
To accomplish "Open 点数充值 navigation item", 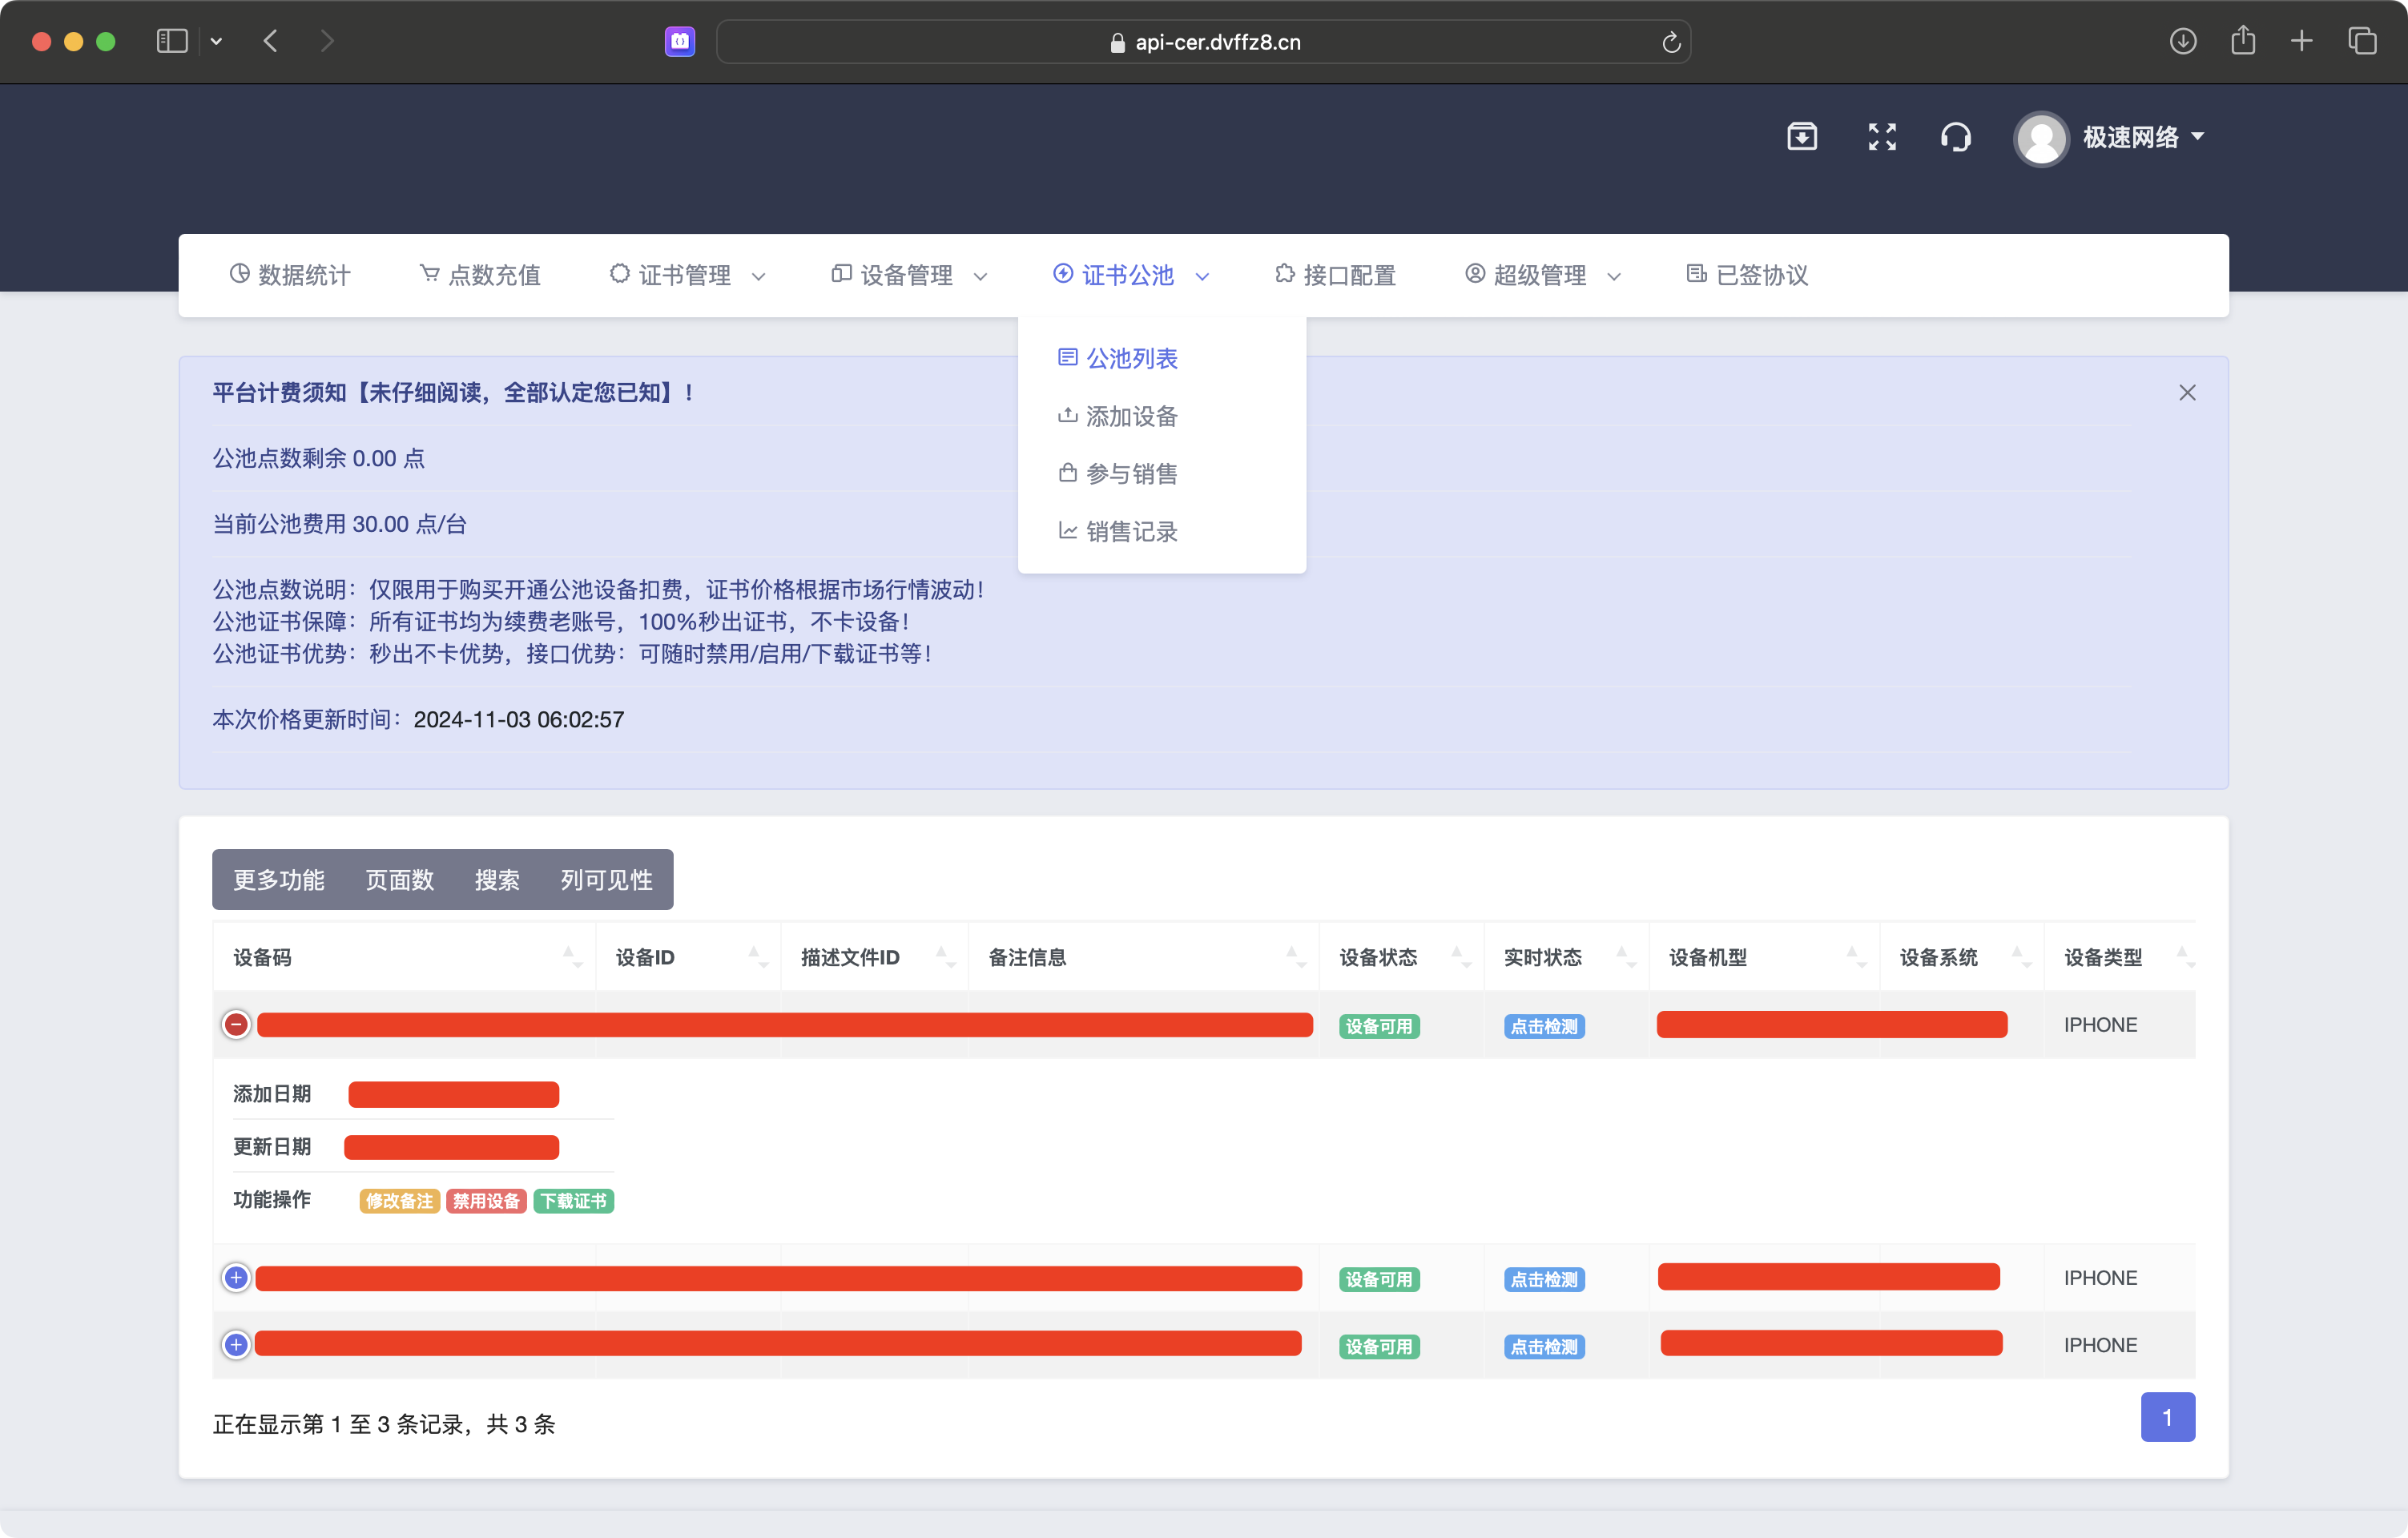I will 480,275.
